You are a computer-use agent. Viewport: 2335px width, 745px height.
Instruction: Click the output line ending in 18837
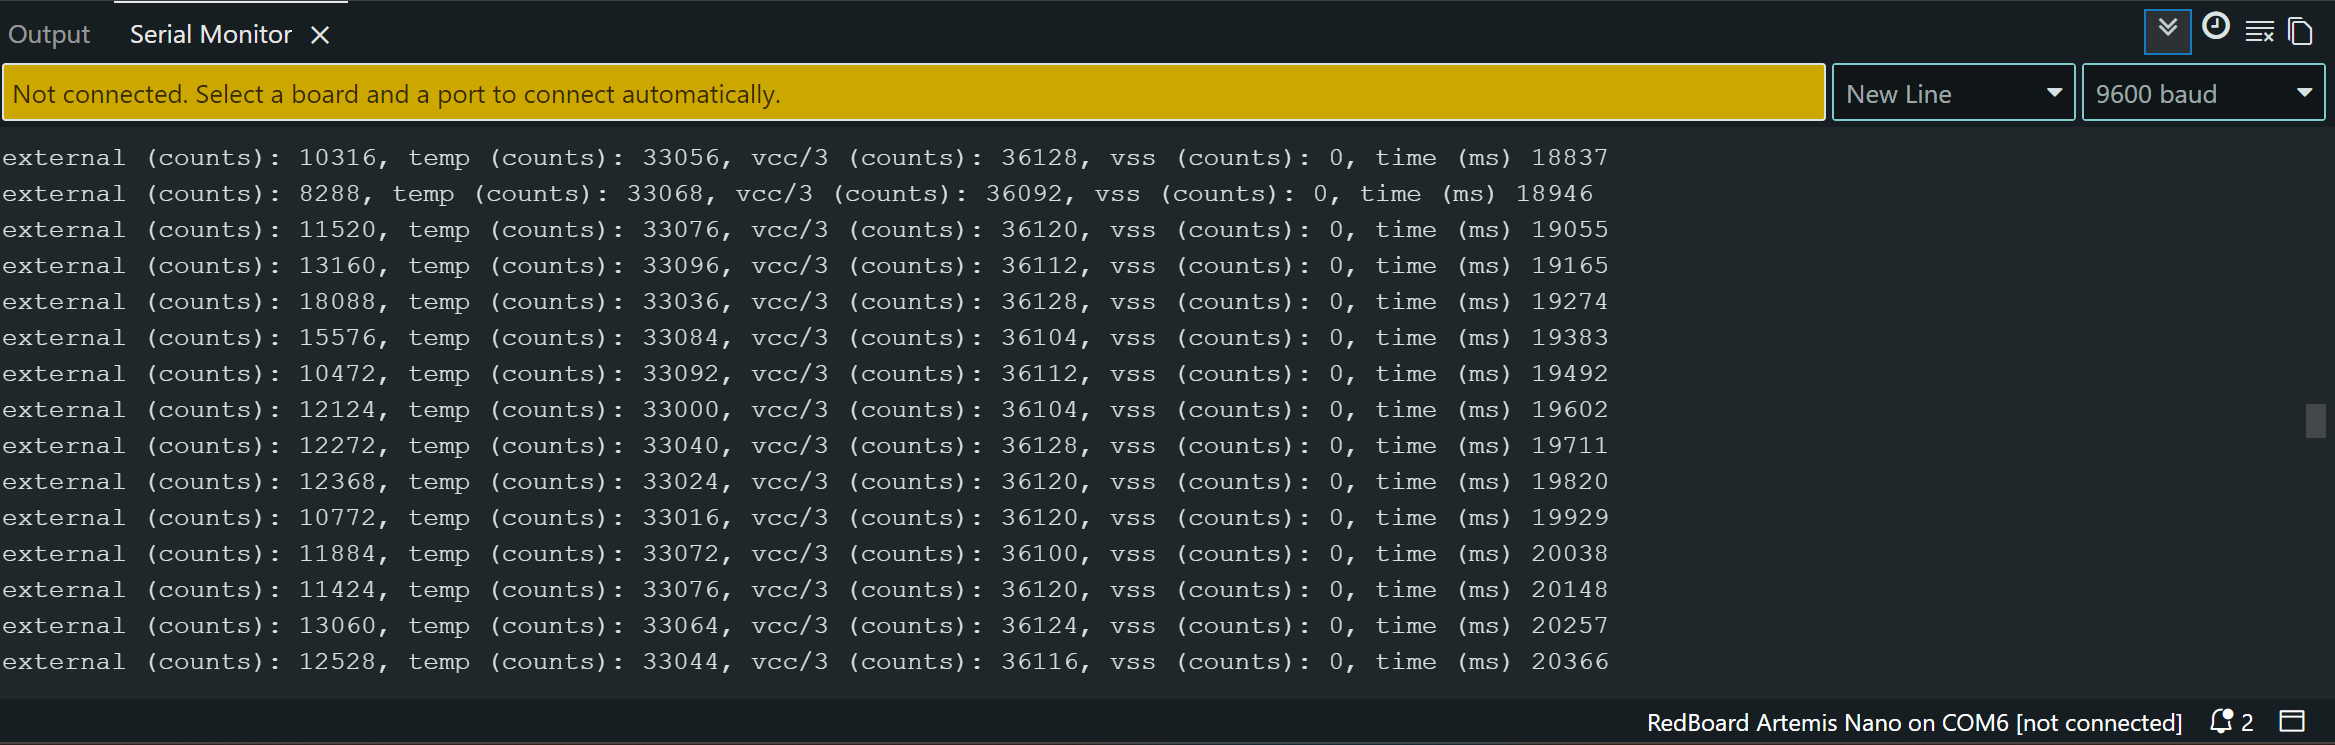pos(805,158)
